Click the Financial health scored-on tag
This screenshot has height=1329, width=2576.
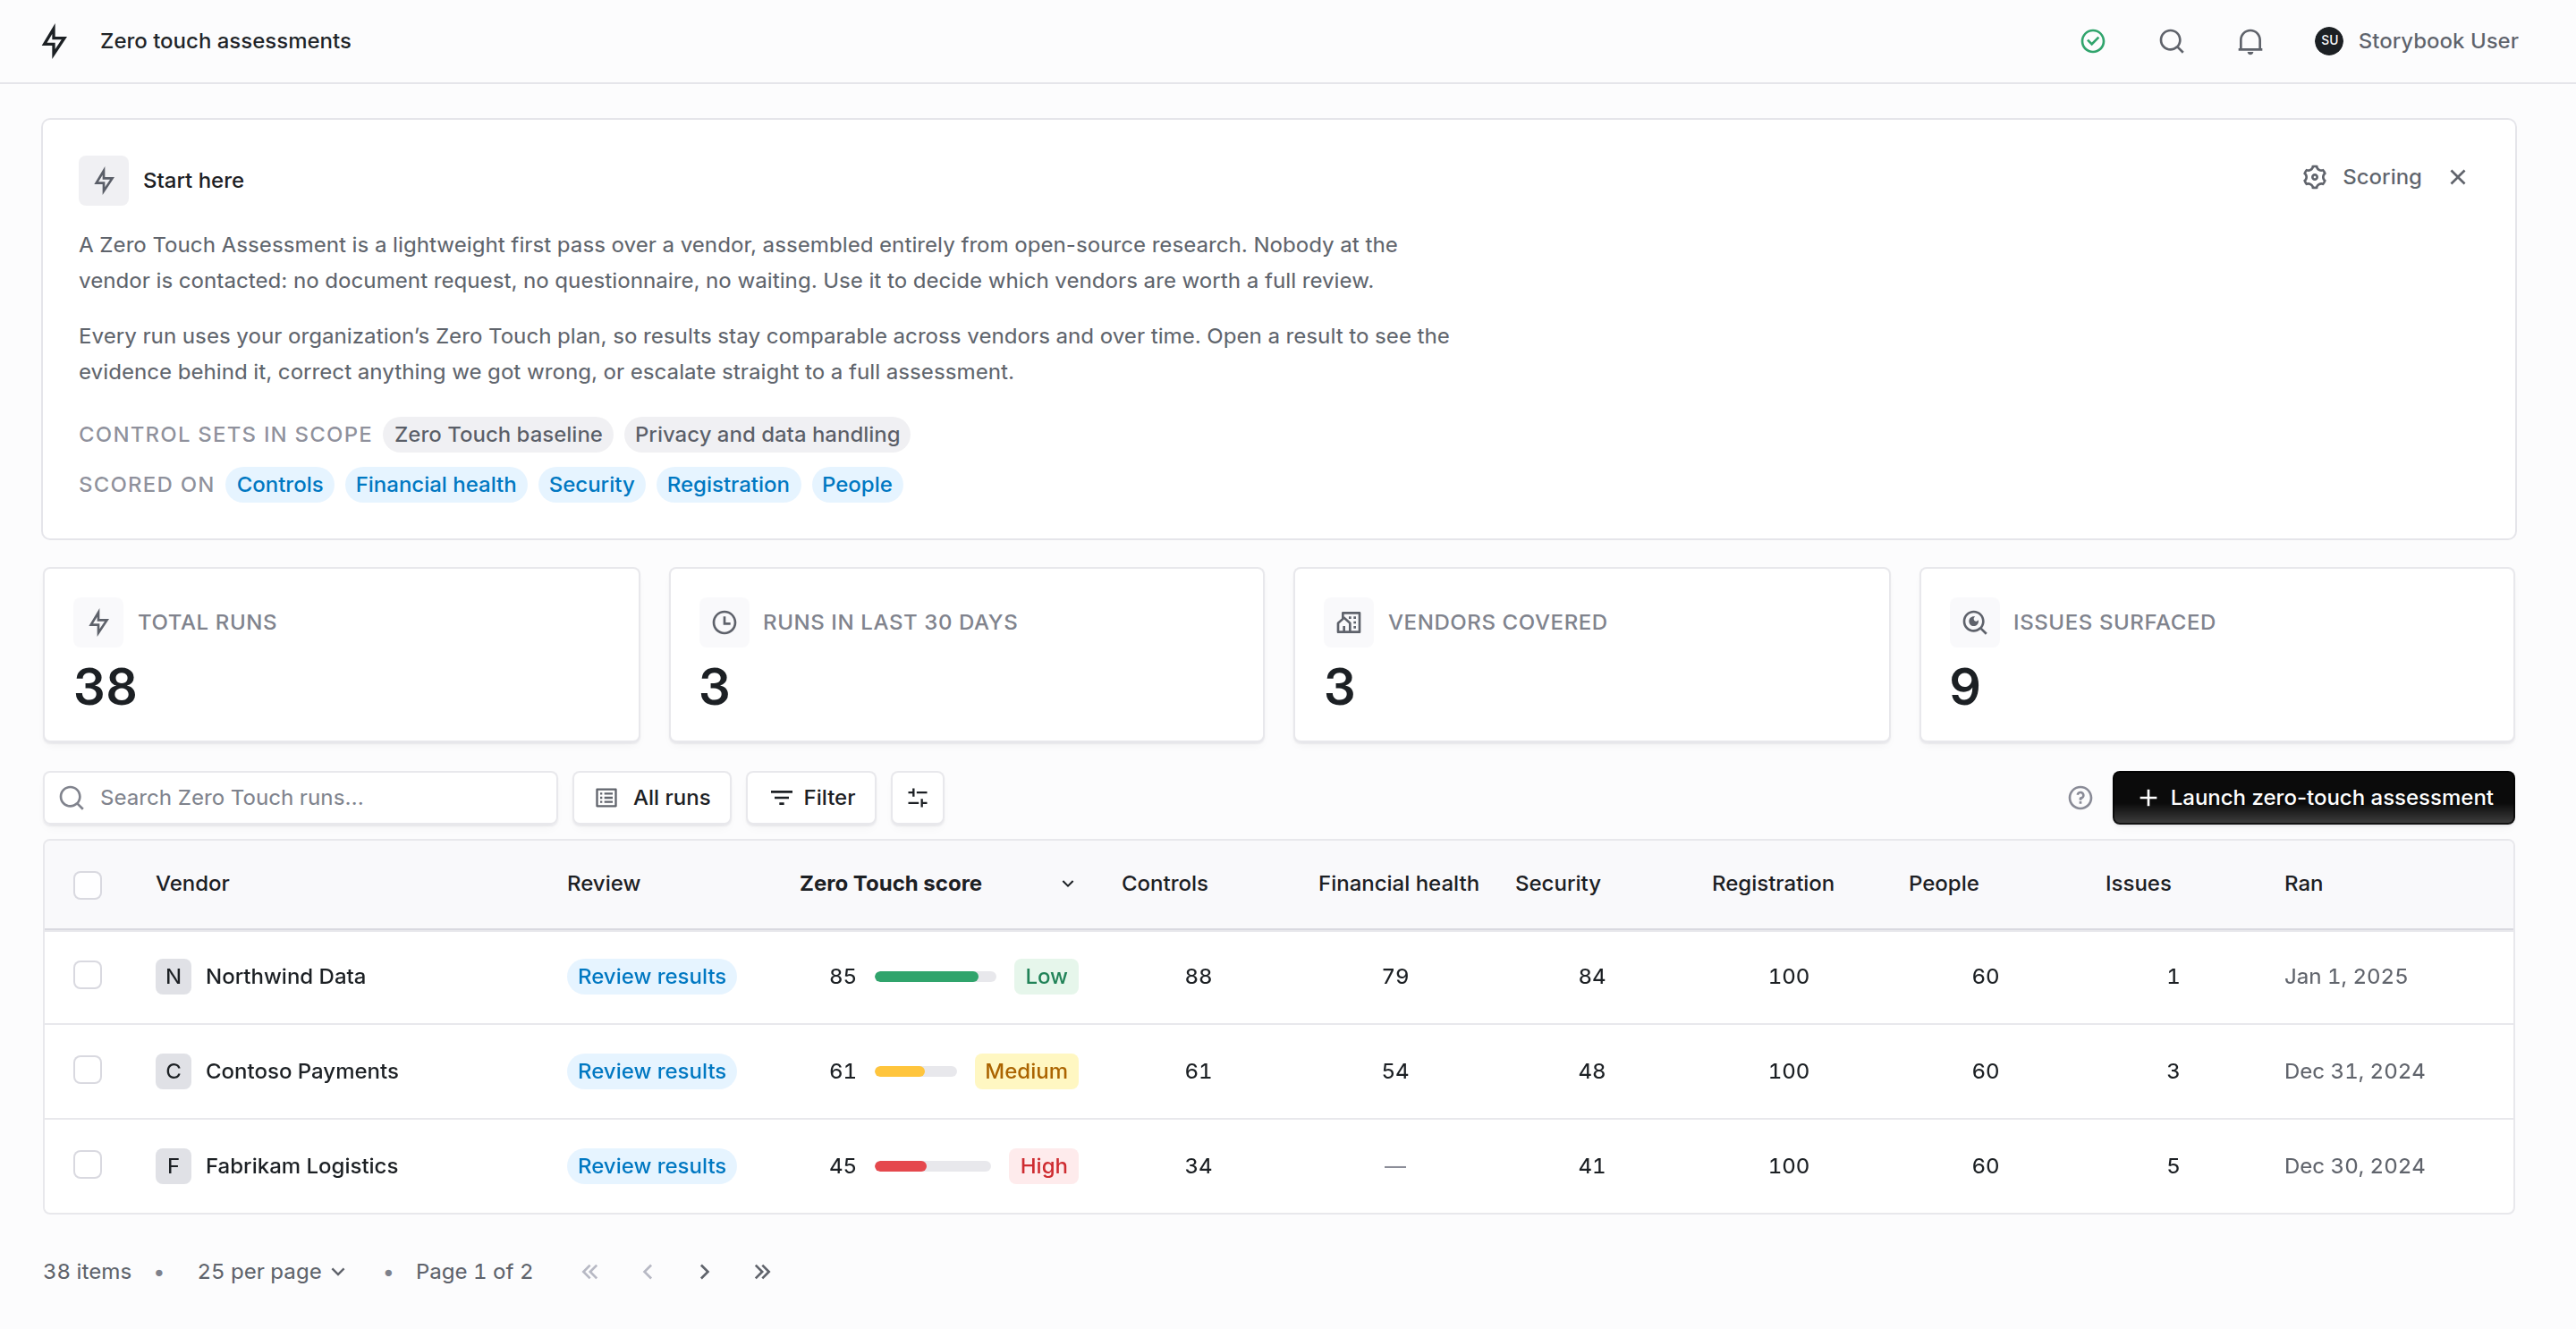[436, 484]
